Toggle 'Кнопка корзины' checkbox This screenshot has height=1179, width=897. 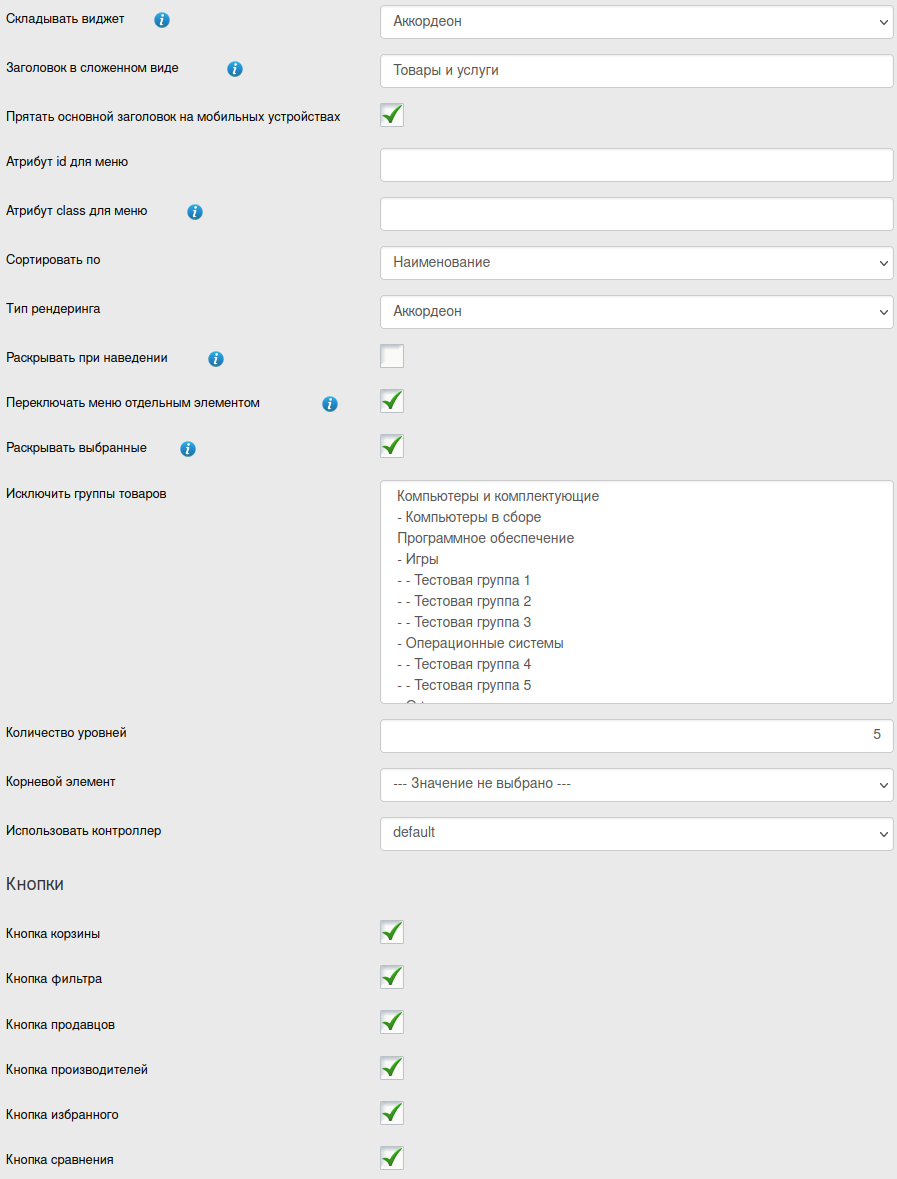coord(392,932)
